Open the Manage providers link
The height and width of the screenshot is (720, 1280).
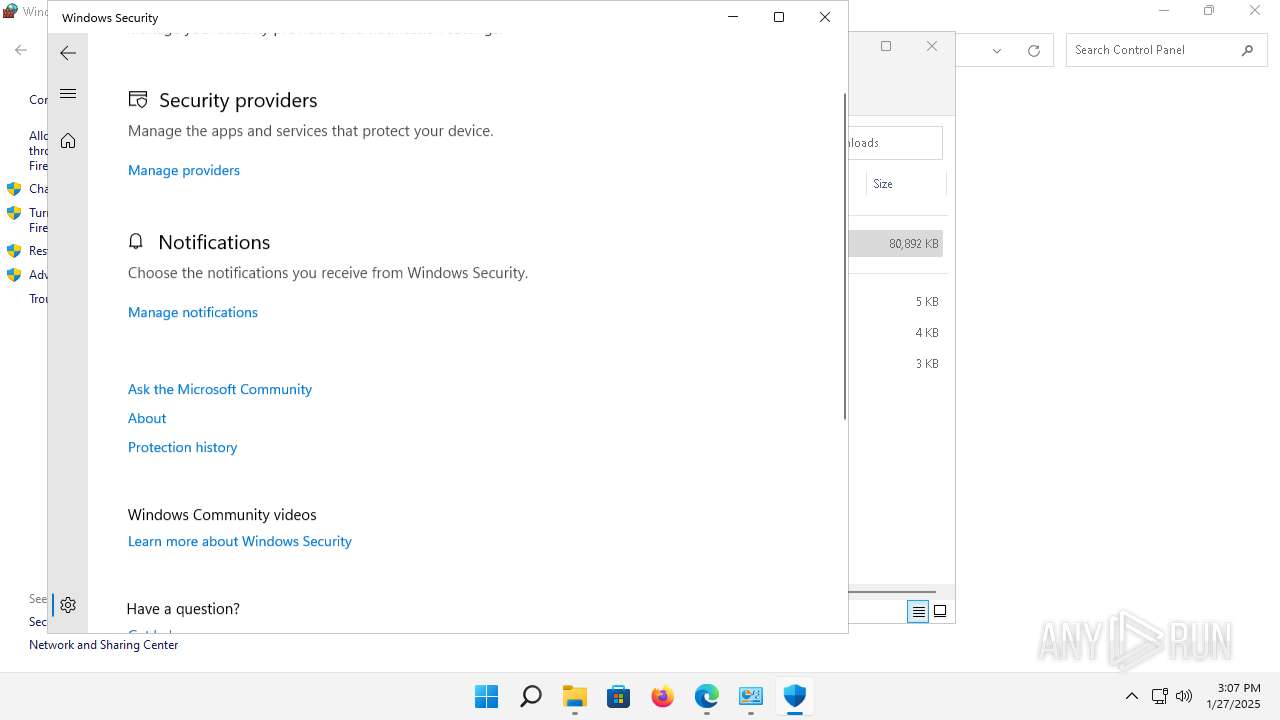click(184, 170)
